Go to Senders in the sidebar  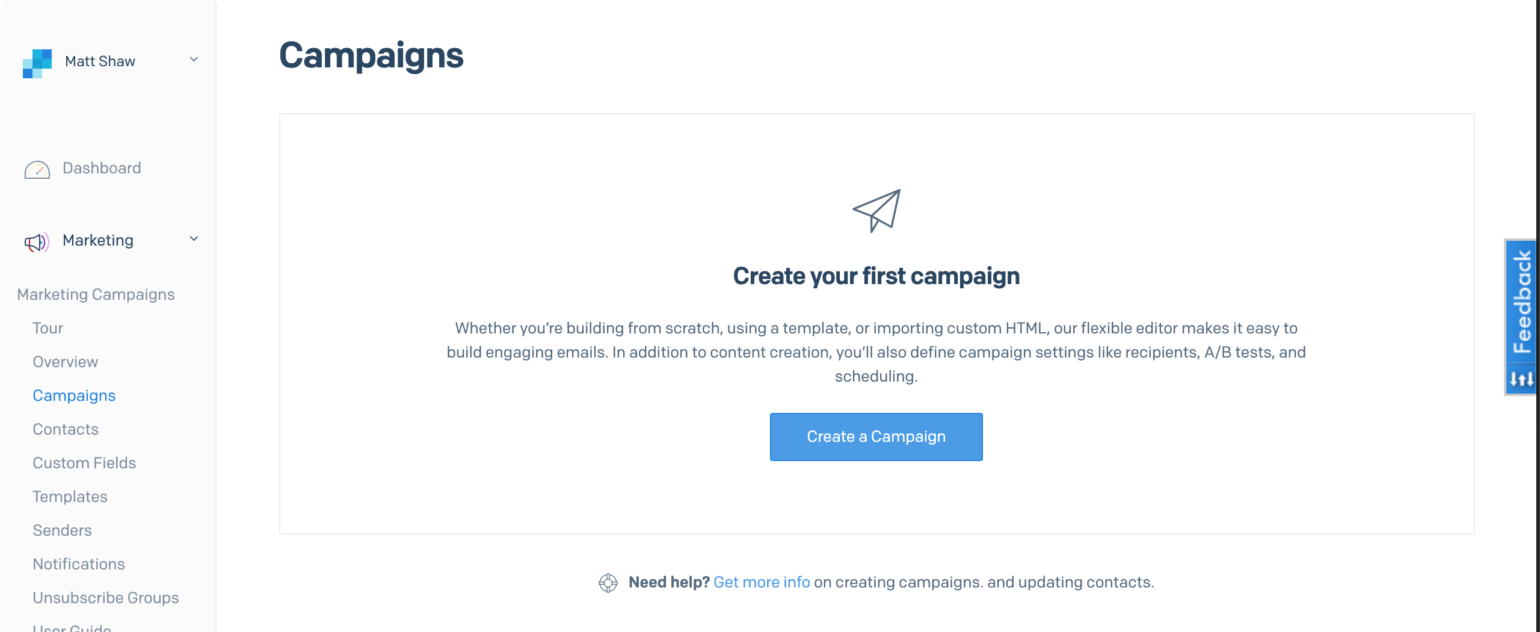(62, 530)
